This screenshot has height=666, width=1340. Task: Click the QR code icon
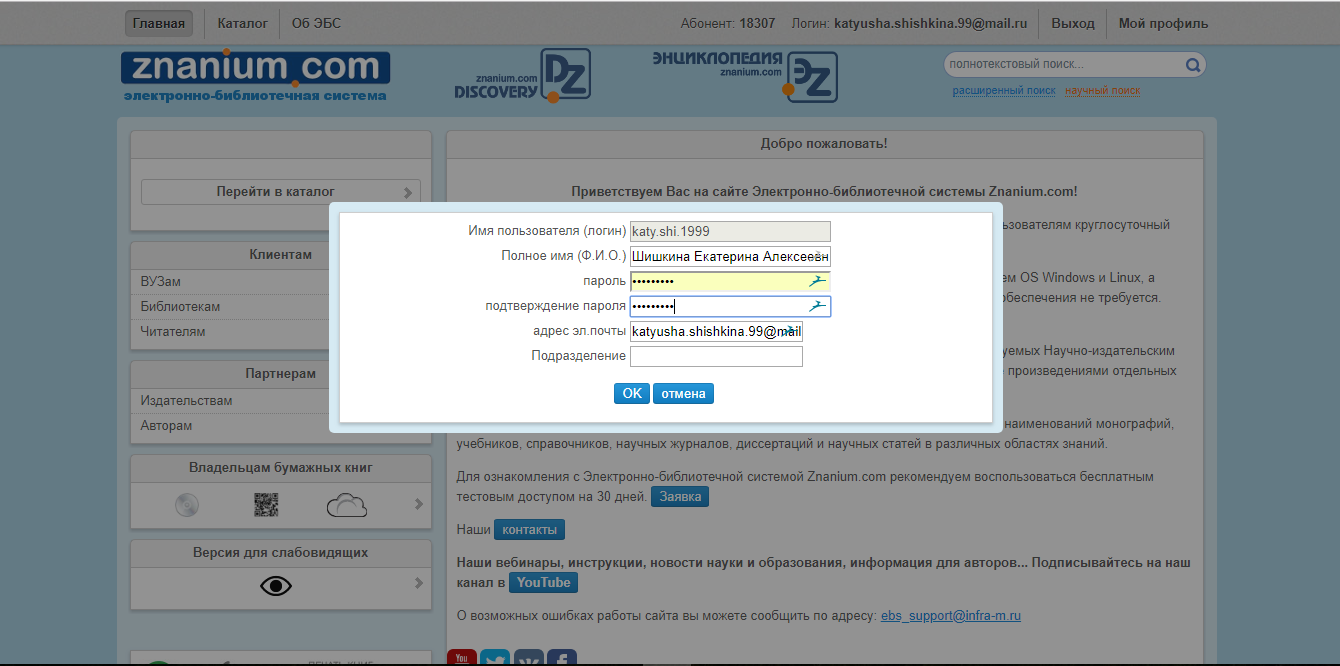(266, 505)
